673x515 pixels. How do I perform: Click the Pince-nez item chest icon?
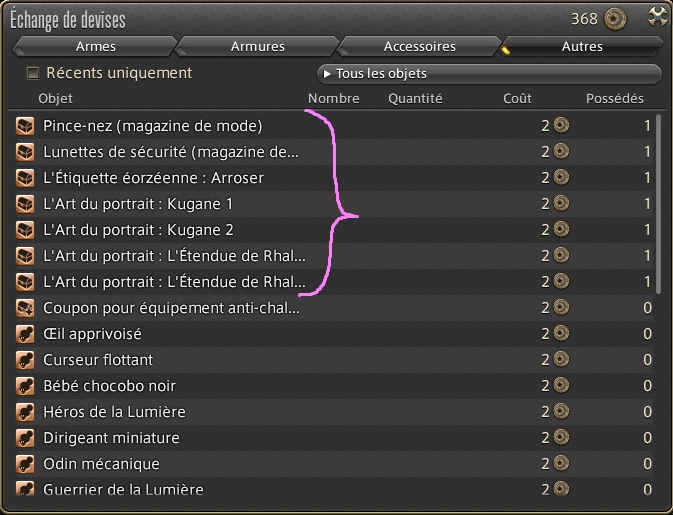tap(25, 126)
